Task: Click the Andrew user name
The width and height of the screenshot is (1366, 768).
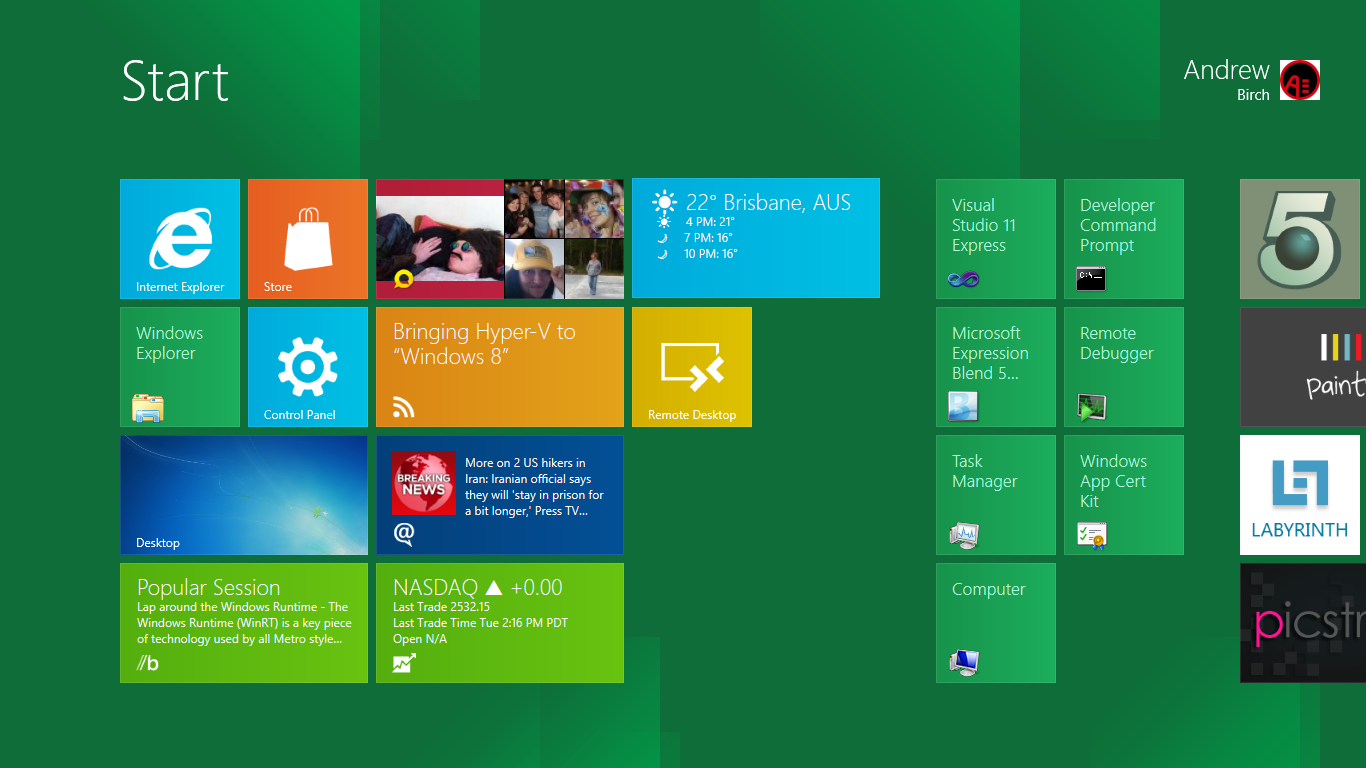Action: click(x=1226, y=70)
